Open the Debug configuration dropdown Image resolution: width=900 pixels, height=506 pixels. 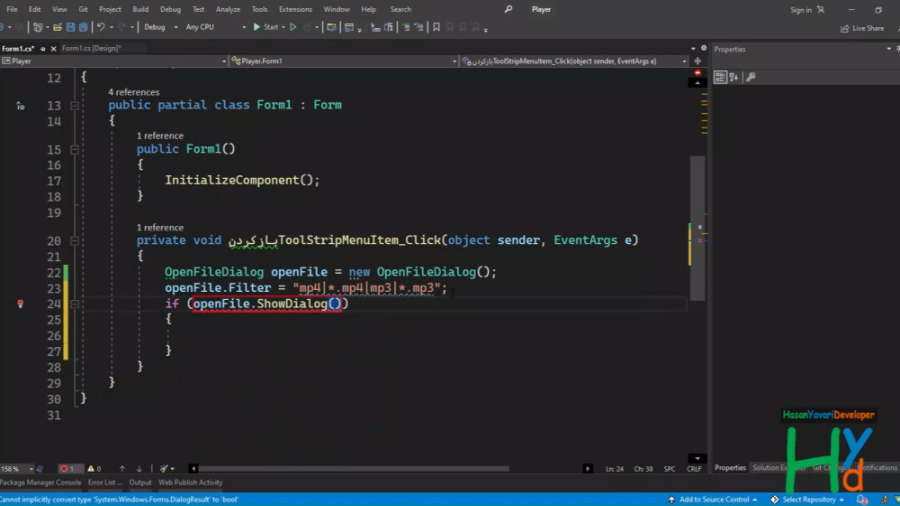(x=160, y=27)
